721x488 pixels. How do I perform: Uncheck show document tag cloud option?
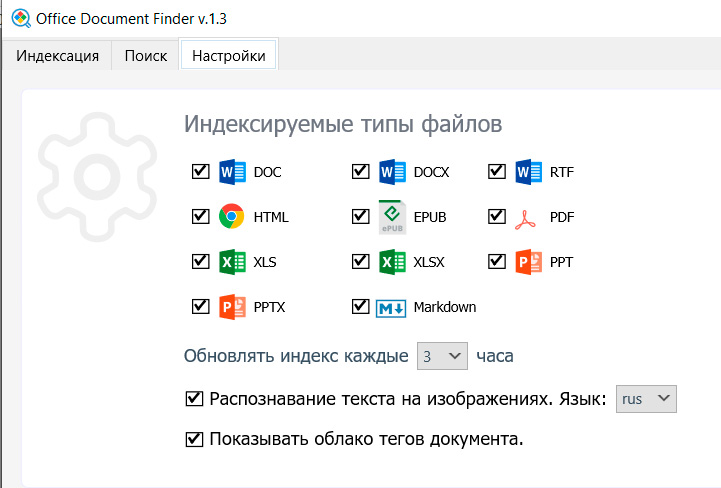point(195,439)
